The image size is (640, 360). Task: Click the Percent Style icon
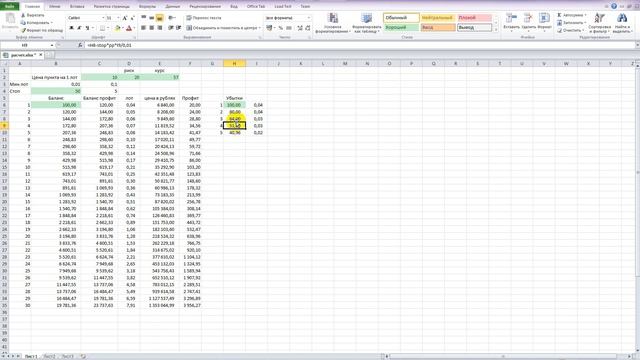point(281,28)
